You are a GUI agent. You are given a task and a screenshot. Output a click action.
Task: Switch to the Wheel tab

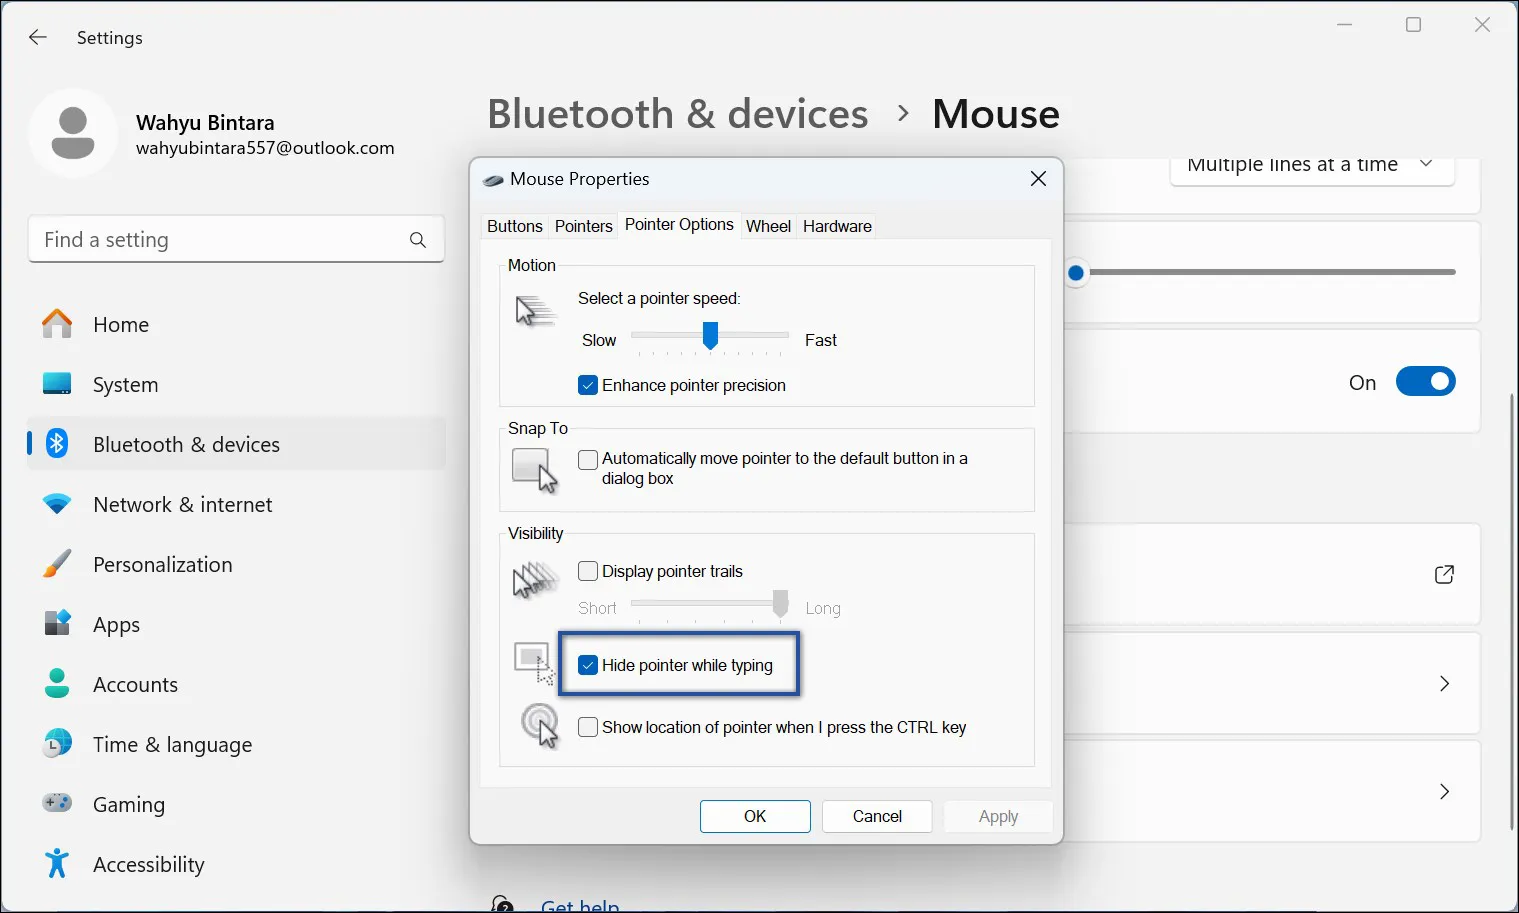click(x=767, y=226)
